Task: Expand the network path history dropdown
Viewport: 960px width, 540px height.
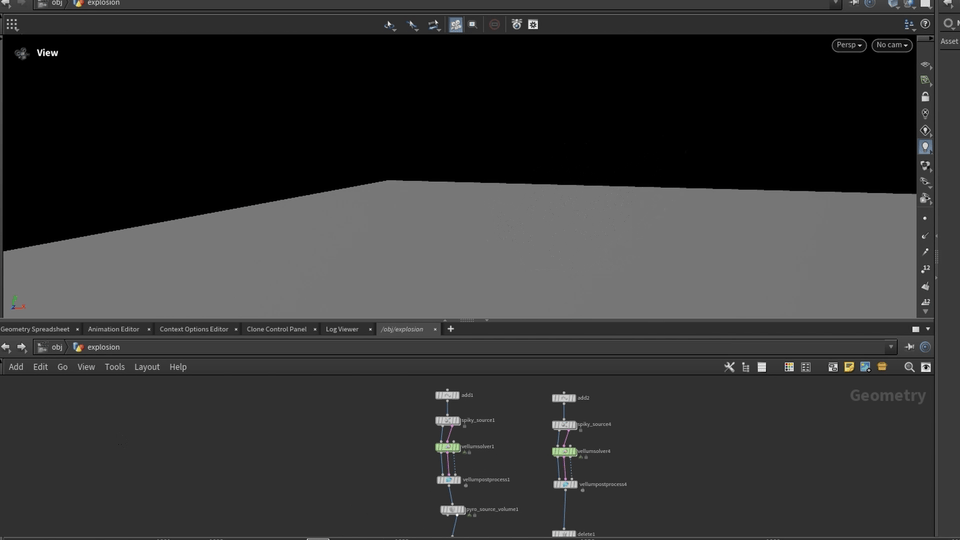Action: click(x=891, y=347)
